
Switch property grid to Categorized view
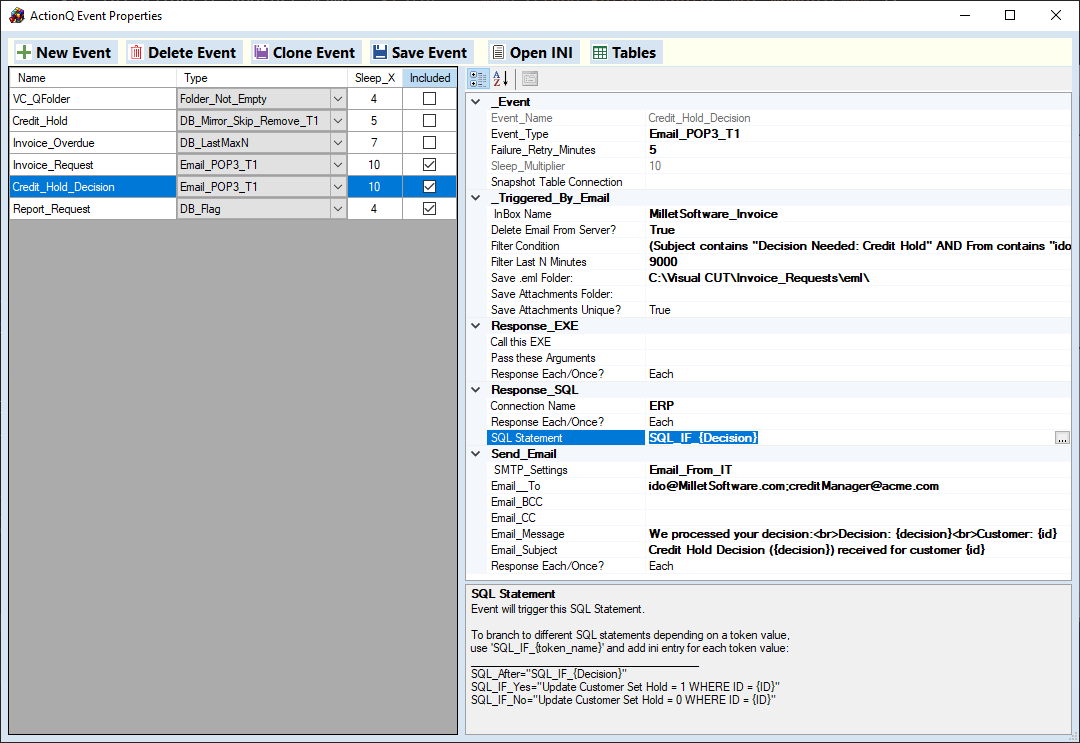click(478, 79)
